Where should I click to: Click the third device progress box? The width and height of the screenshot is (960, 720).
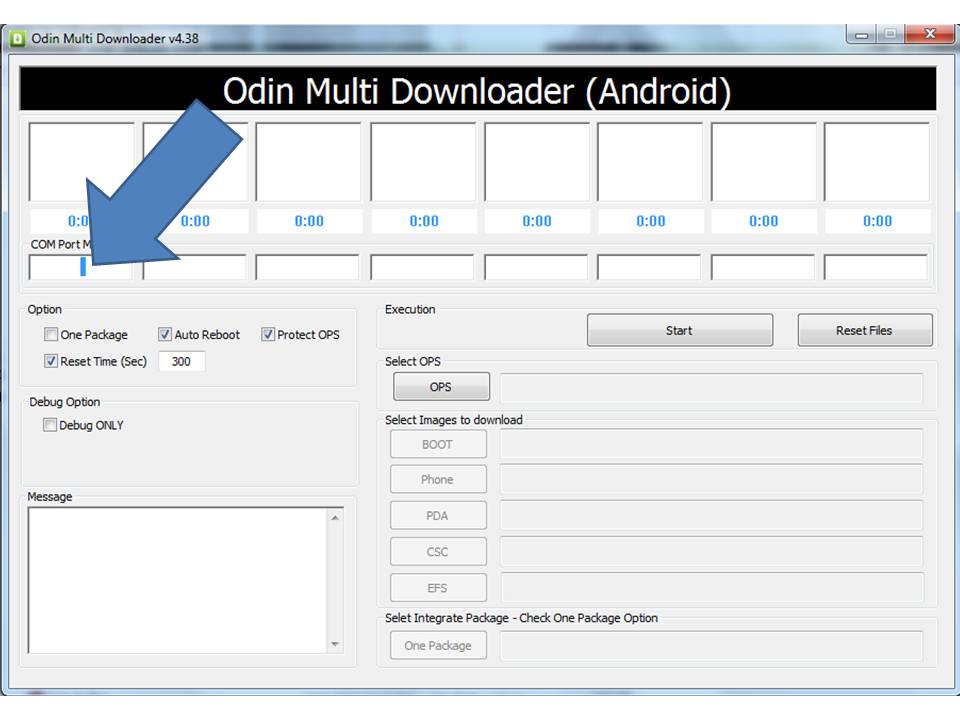coord(308,162)
